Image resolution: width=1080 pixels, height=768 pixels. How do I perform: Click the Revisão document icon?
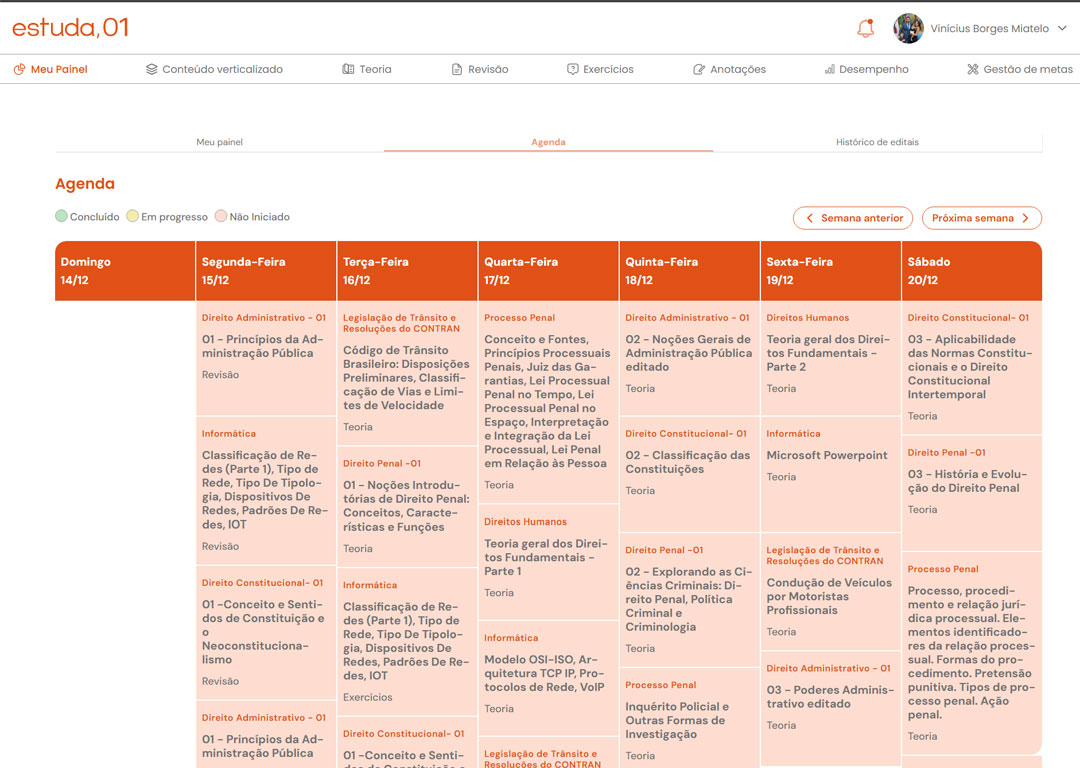[x=457, y=69]
